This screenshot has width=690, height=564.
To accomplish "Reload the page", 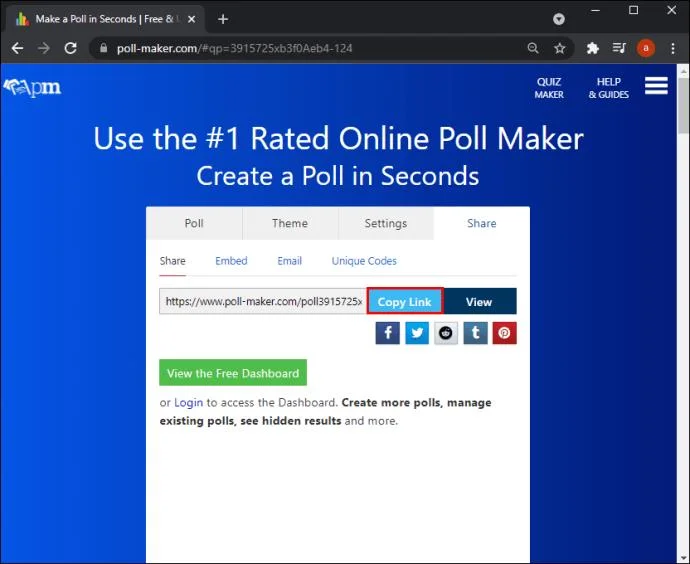I will (x=70, y=48).
